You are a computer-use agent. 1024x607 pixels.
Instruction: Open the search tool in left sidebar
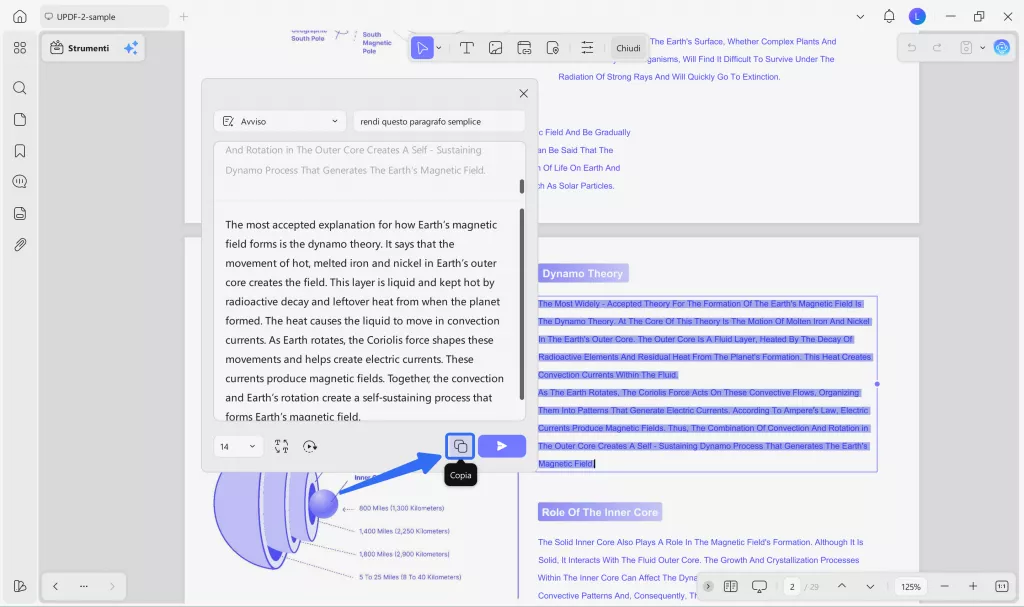tap(20, 88)
